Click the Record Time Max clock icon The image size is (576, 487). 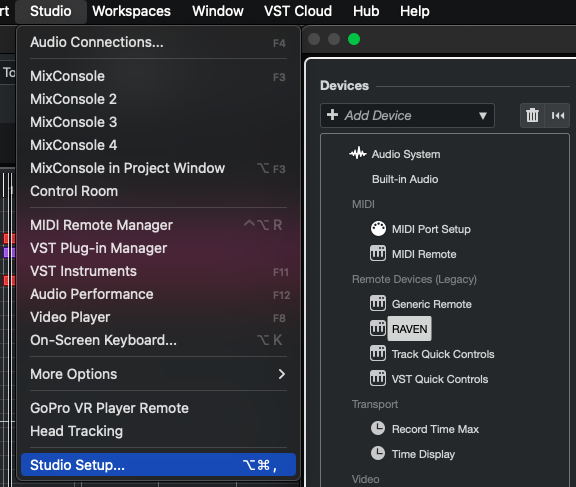click(378, 428)
